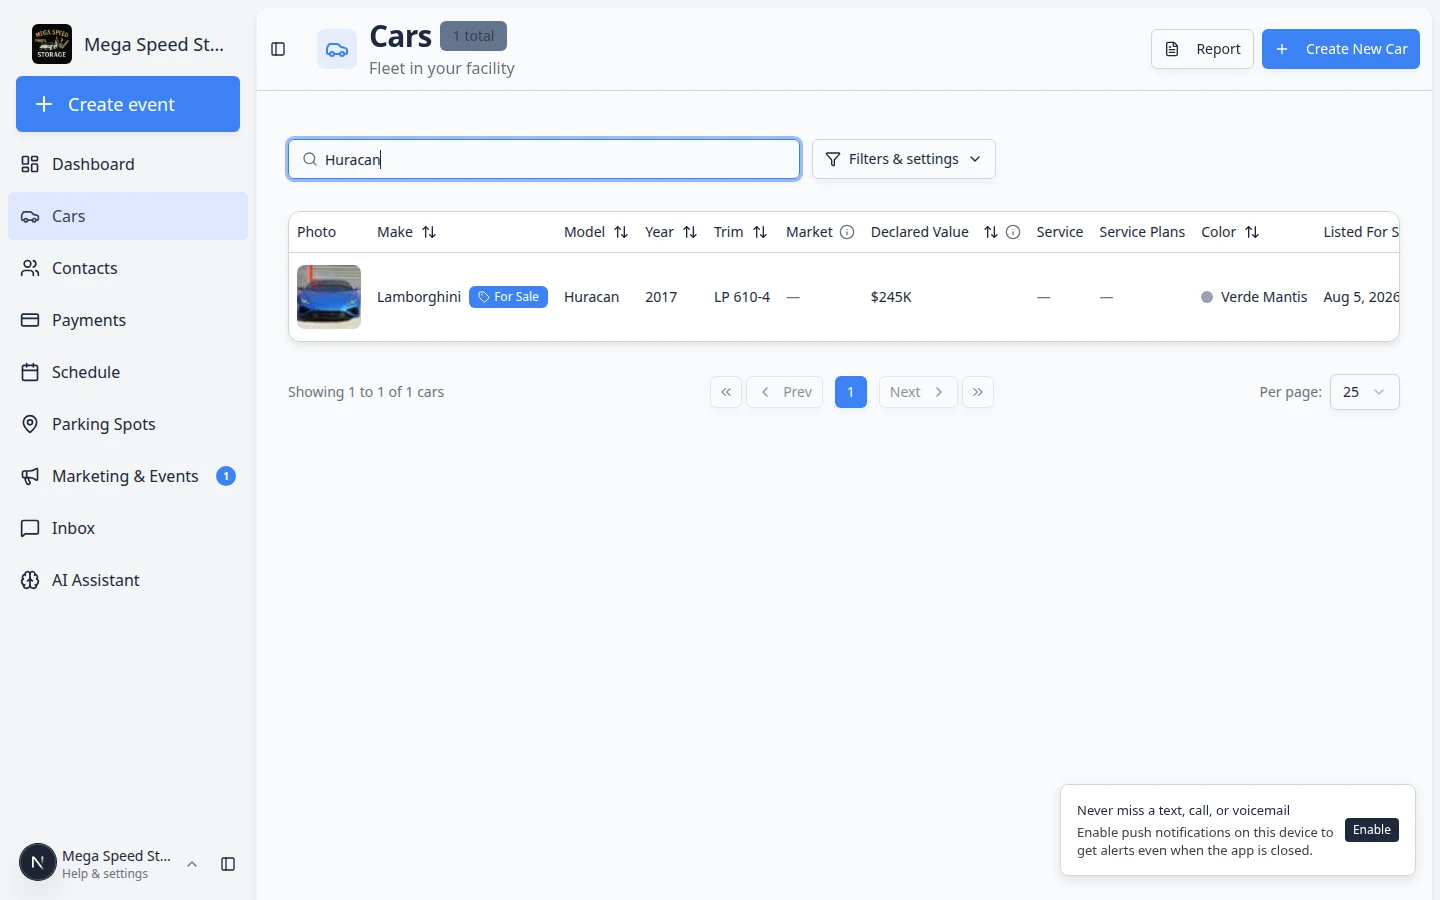Click the Photo column header
The width and height of the screenshot is (1440, 900).
tap(317, 232)
